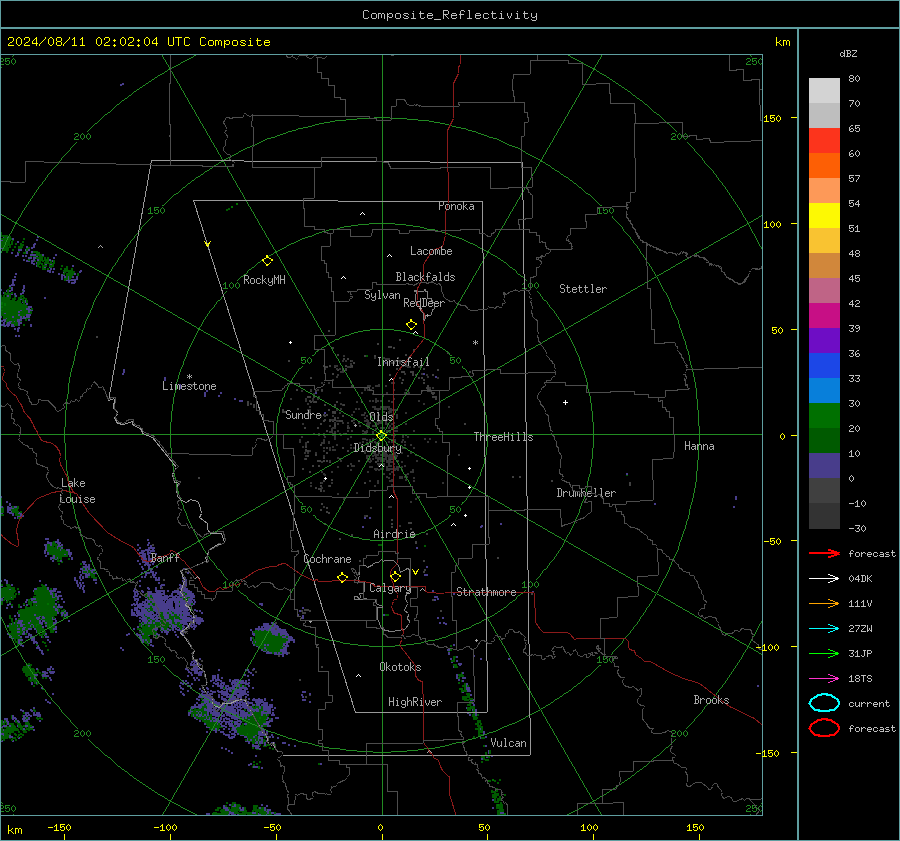The width and height of the screenshot is (900, 841).
Task: Click the ThreeHills city label
Action: click(x=503, y=437)
